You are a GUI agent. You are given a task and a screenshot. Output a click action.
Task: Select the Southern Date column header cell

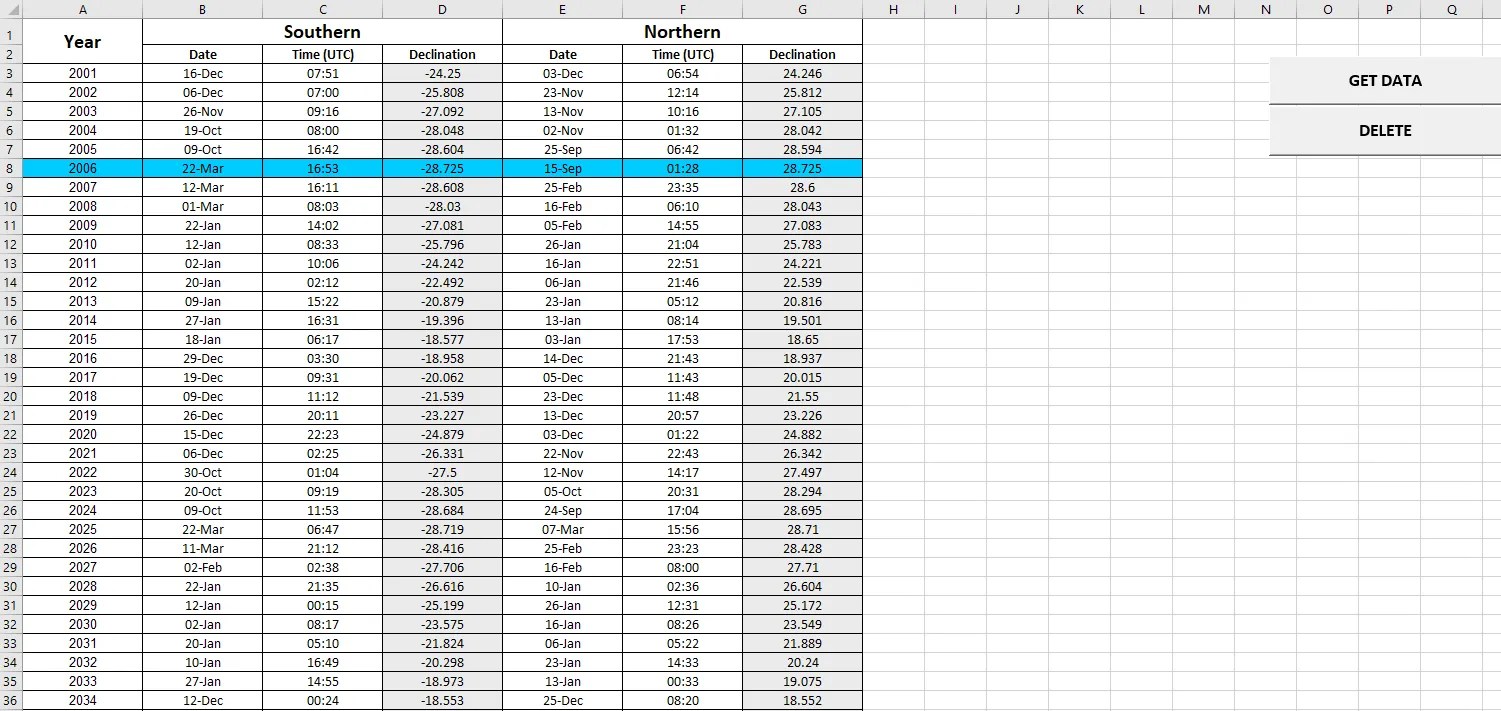(202, 54)
